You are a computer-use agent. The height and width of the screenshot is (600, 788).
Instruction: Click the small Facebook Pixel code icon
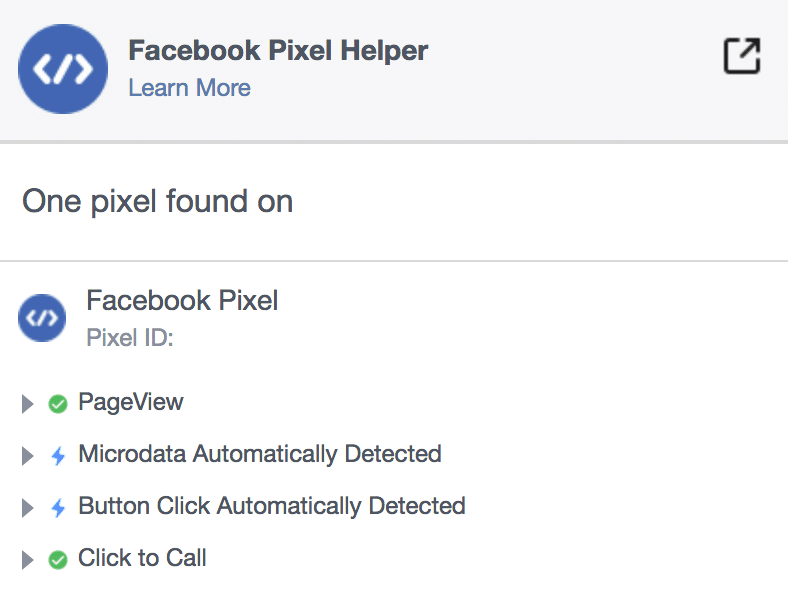pos(42,318)
